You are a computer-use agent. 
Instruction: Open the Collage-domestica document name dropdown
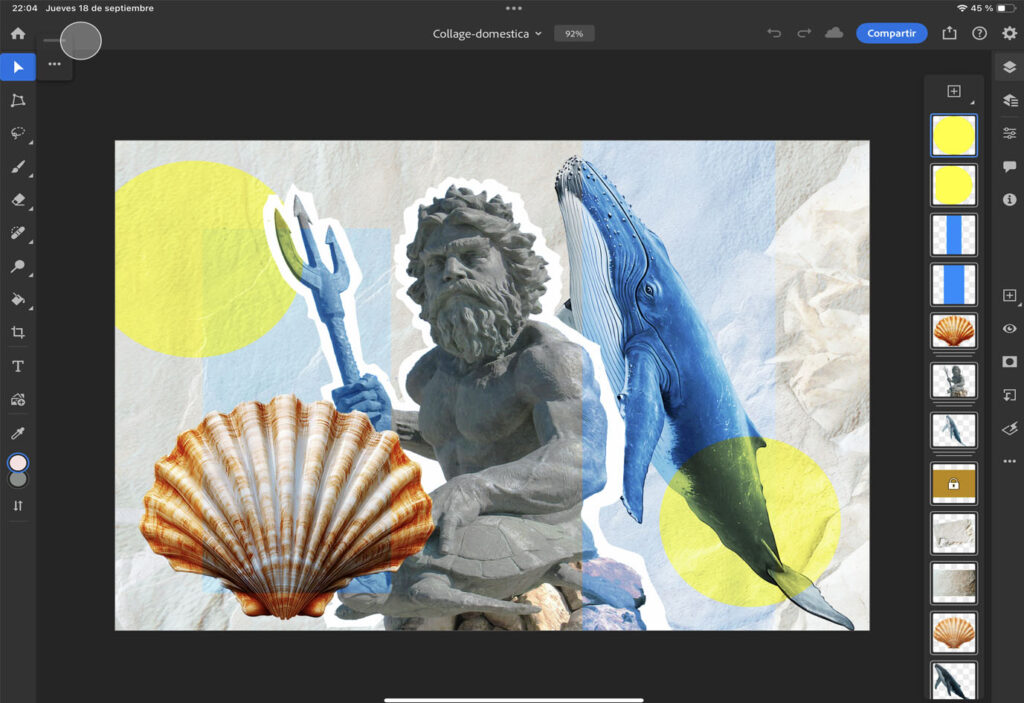coord(487,33)
